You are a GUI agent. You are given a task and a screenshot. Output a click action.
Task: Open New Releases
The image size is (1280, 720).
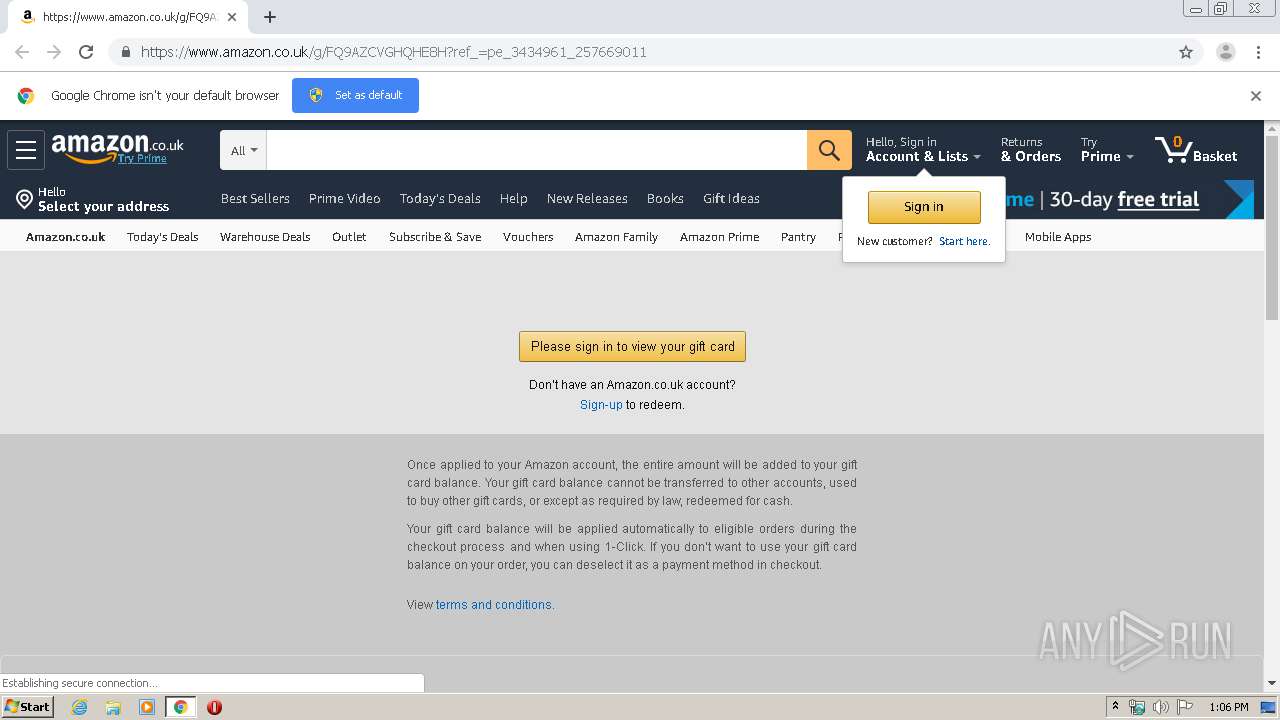(x=587, y=199)
